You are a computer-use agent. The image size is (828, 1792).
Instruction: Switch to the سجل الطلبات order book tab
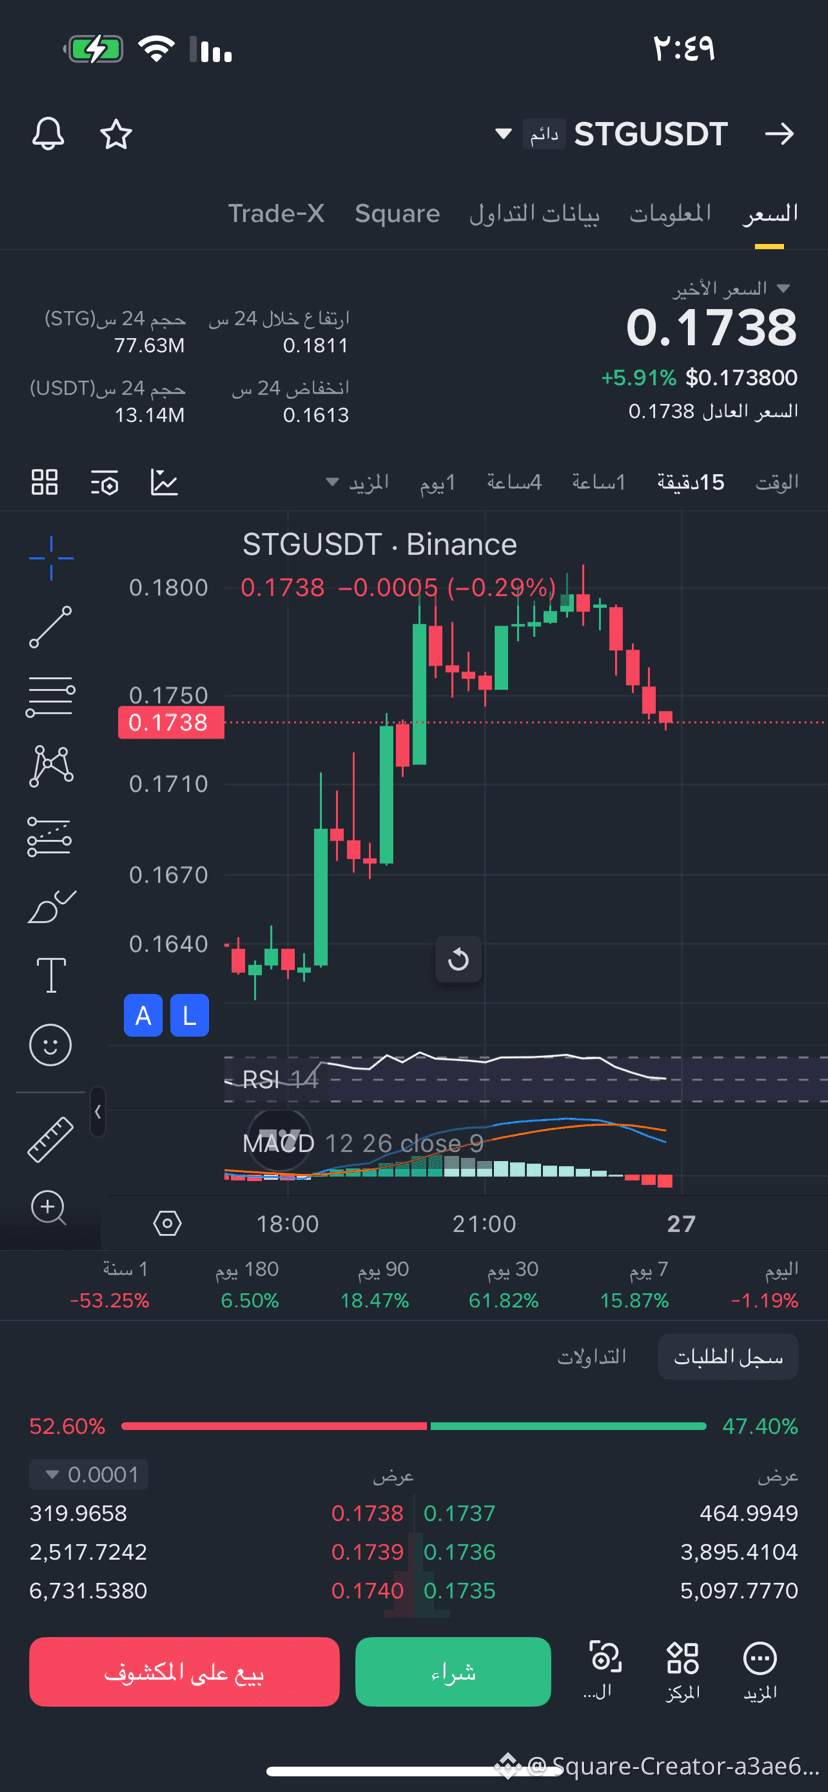click(728, 1357)
